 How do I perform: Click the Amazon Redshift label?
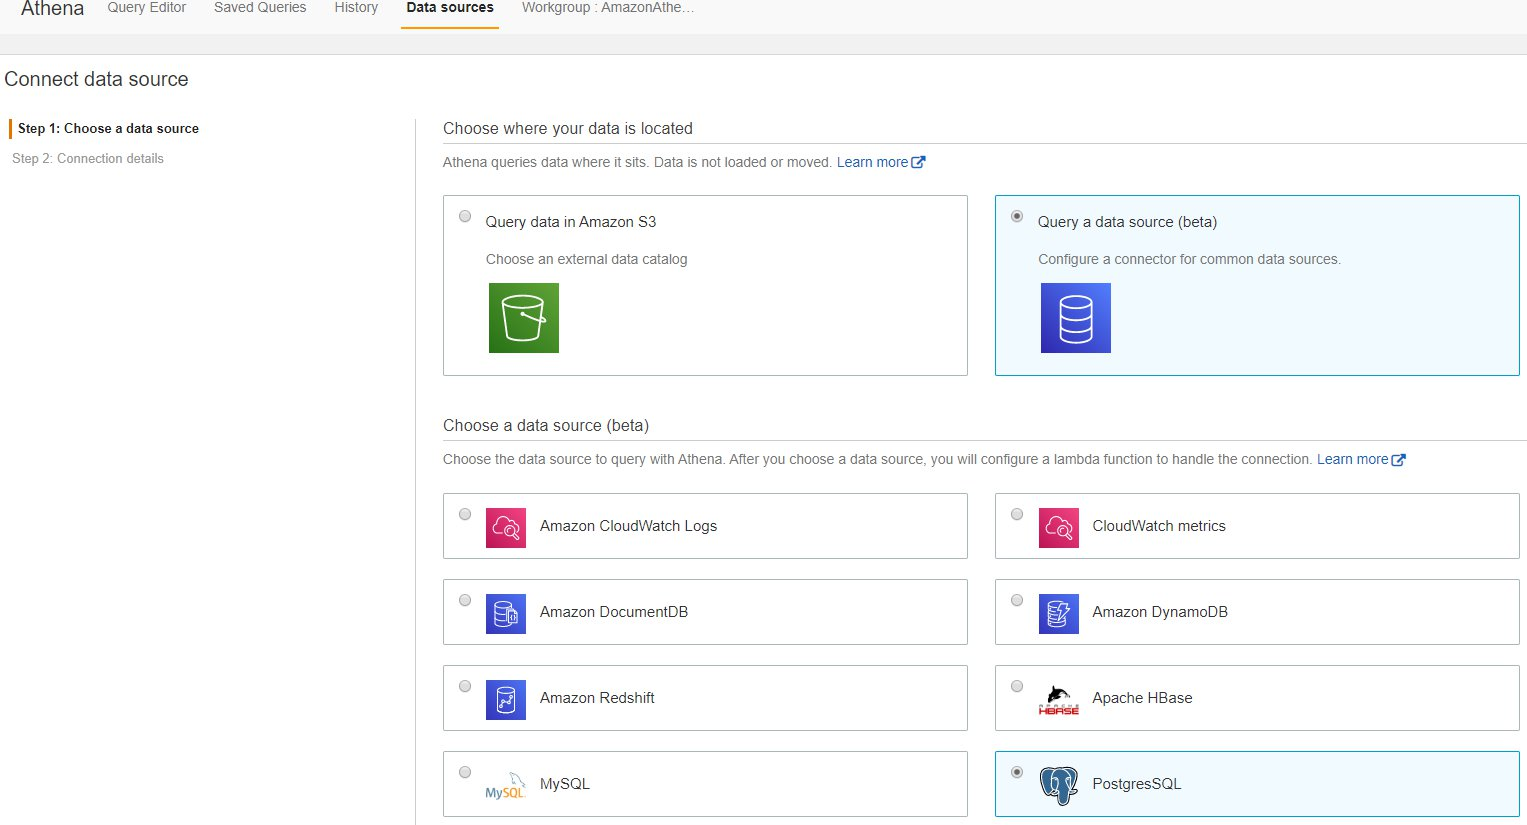(597, 698)
